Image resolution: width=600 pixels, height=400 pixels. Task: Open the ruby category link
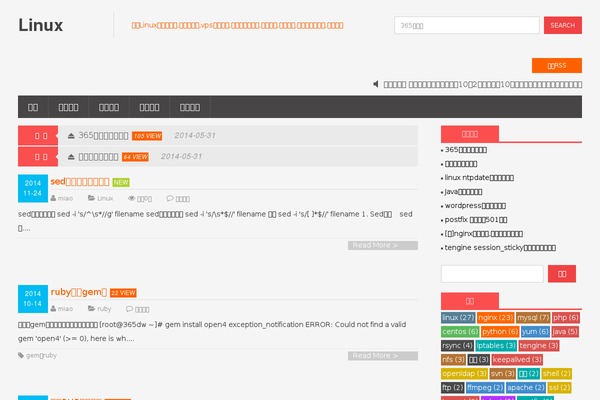click(104, 309)
